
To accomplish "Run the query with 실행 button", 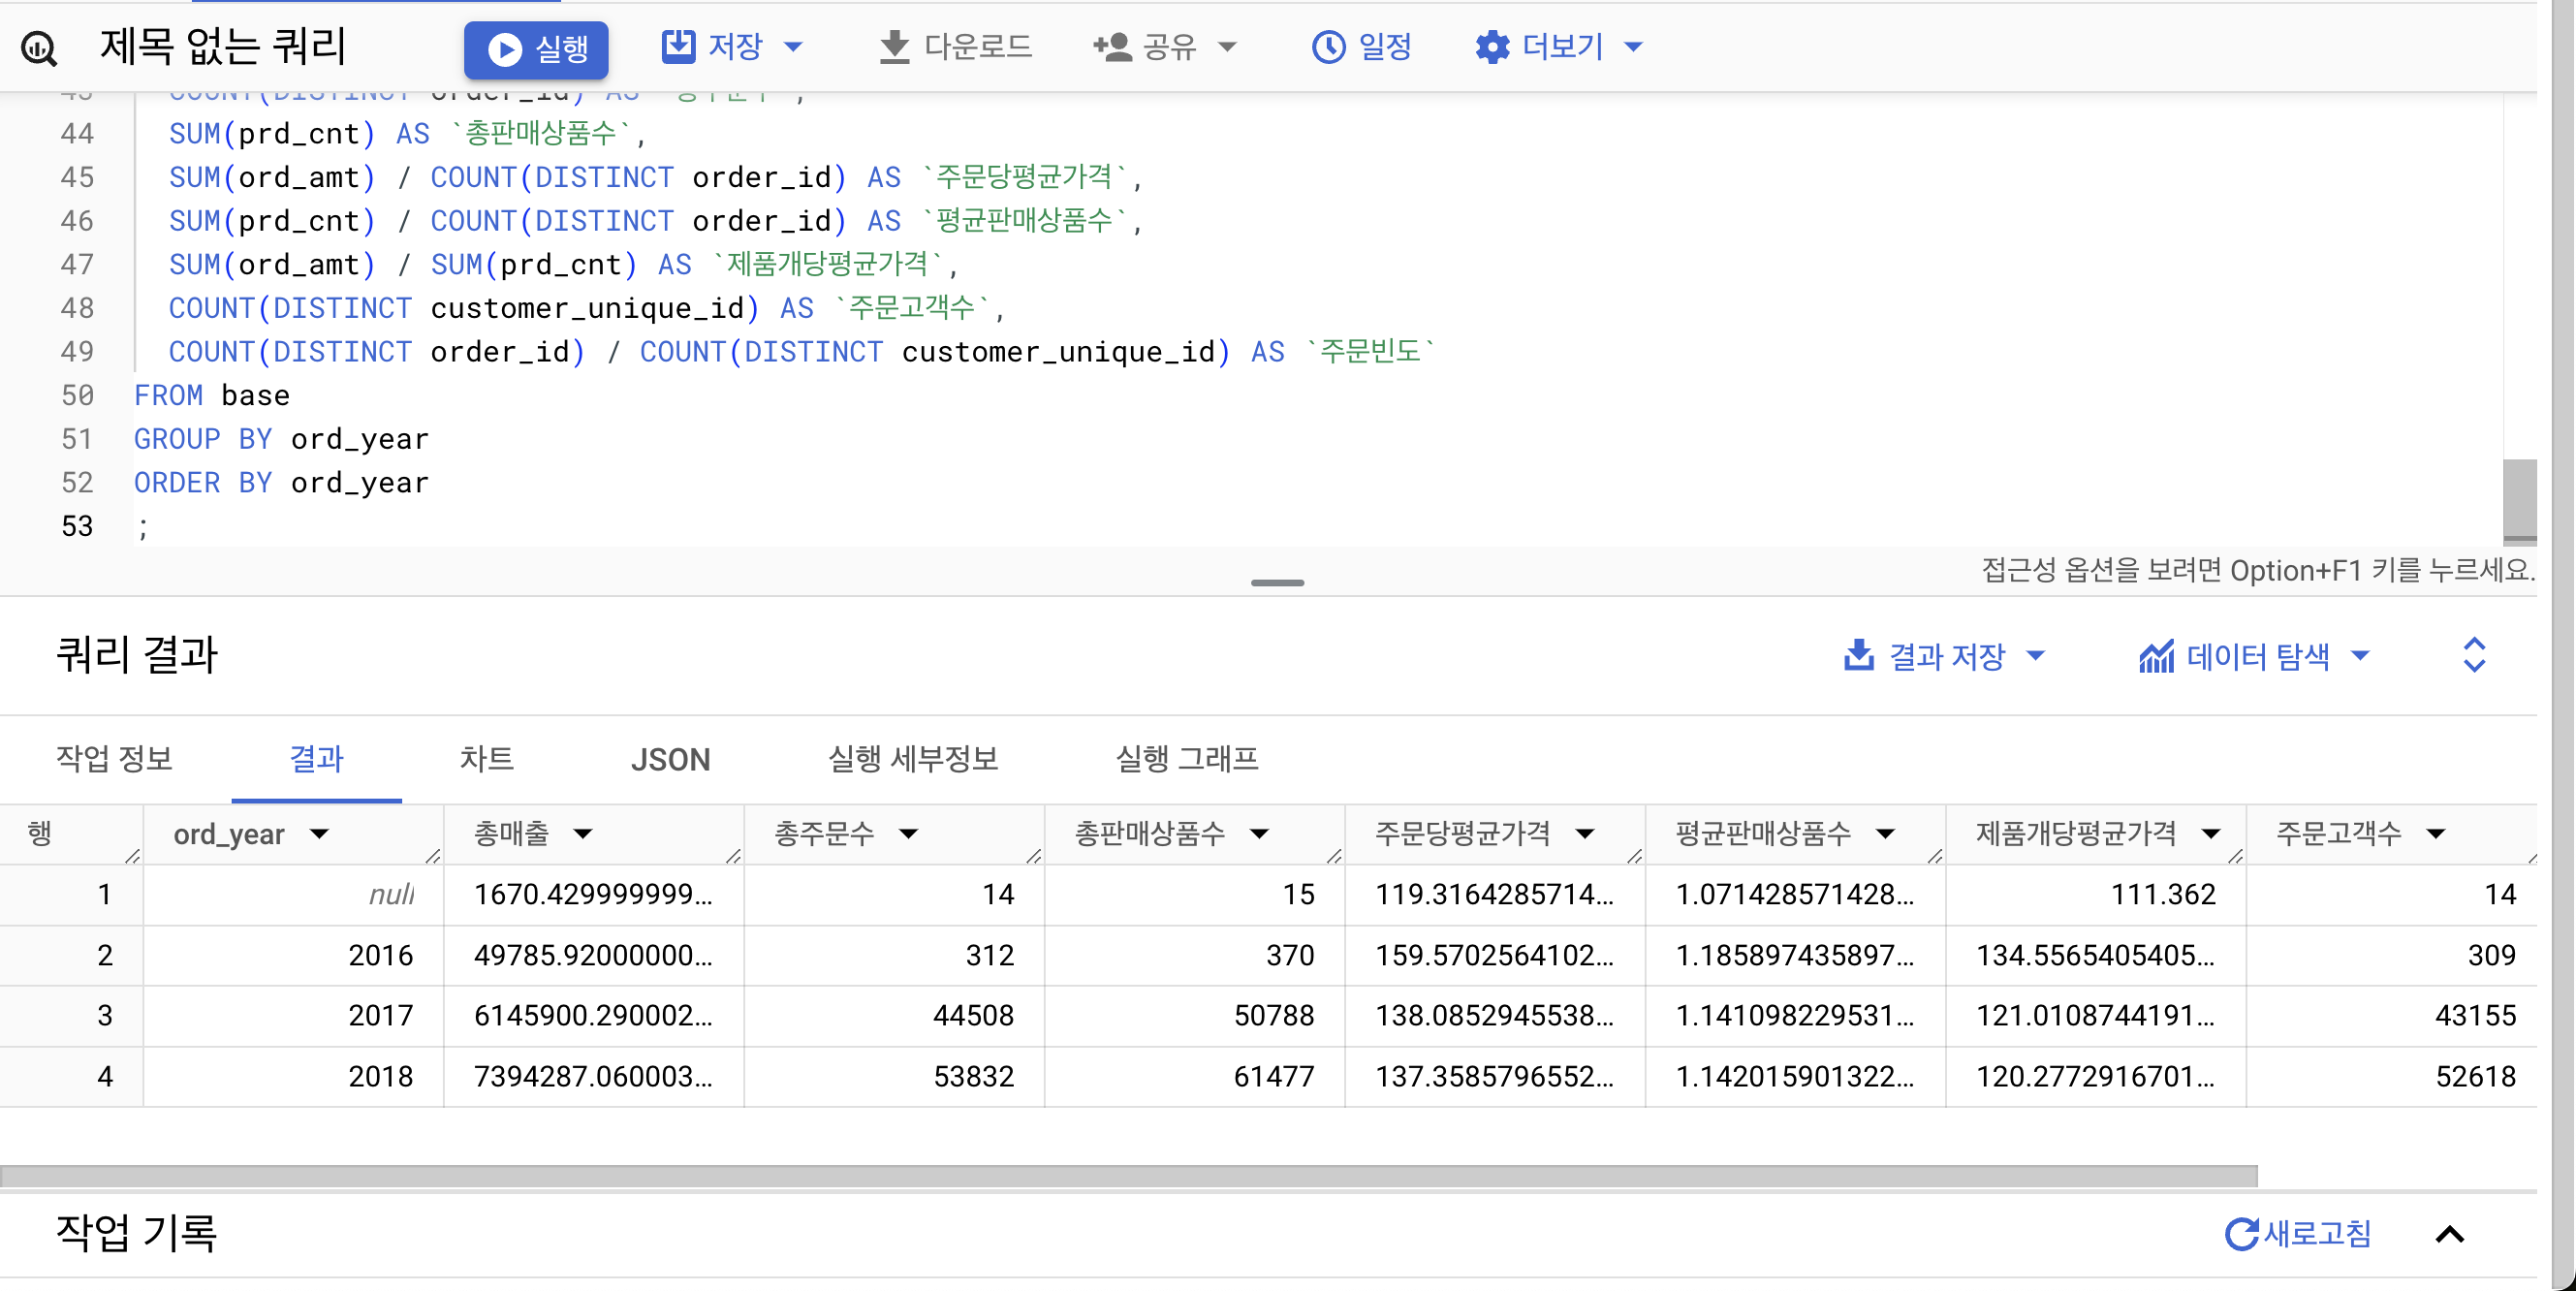I will click(536, 49).
